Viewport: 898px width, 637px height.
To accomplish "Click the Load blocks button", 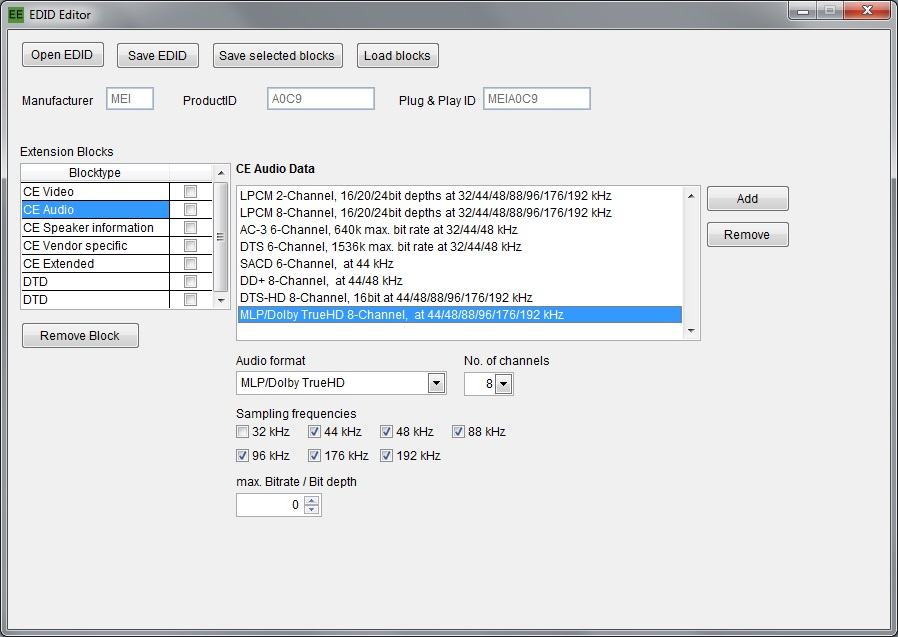I will (x=397, y=56).
